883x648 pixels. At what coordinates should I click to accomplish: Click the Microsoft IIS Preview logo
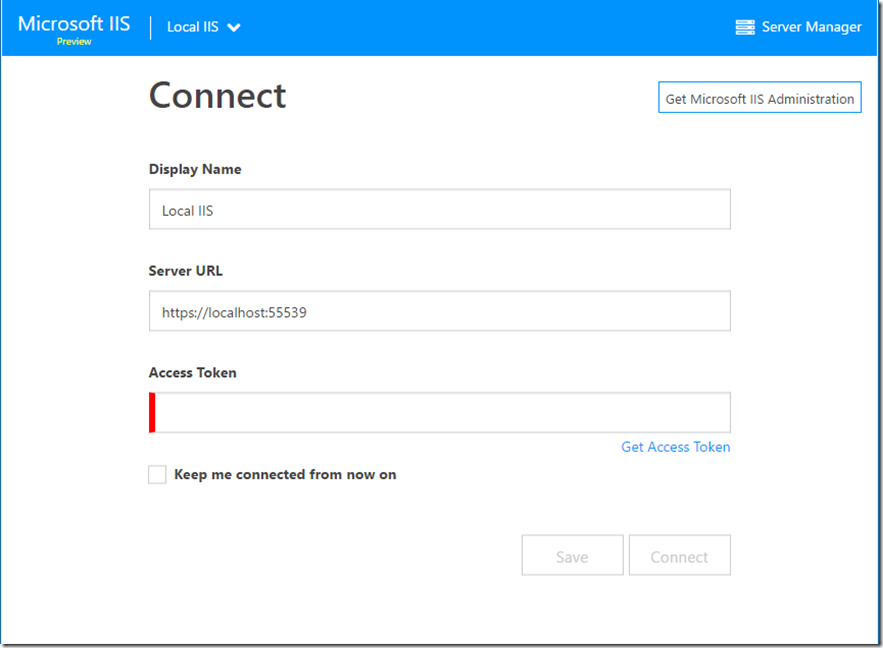click(x=74, y=29)
